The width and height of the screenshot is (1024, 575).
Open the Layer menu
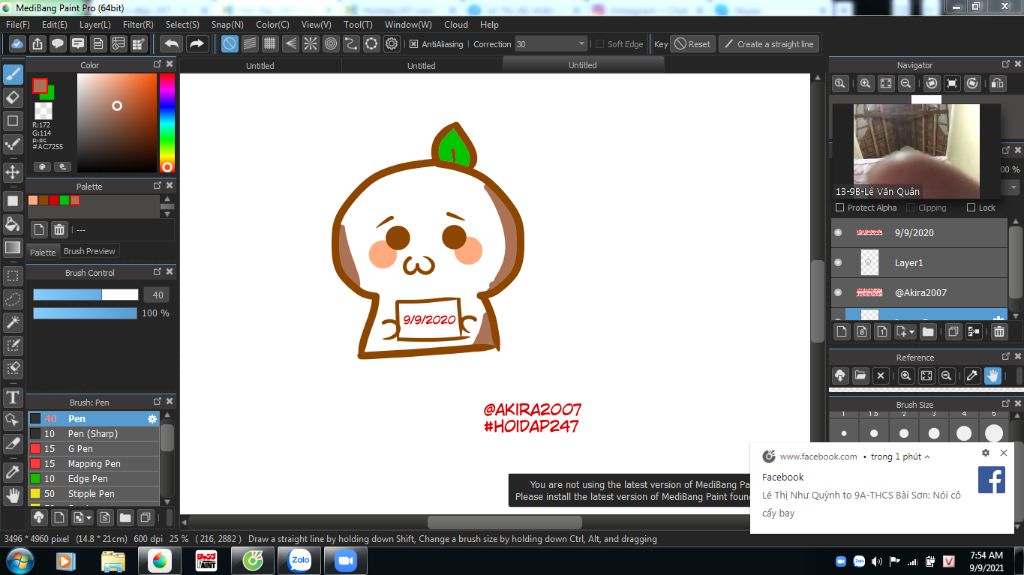(x=95, y=24)
